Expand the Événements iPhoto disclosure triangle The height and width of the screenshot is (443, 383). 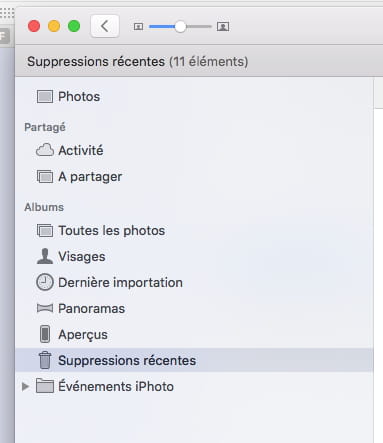pyautogui.click(x=25, y=387)
